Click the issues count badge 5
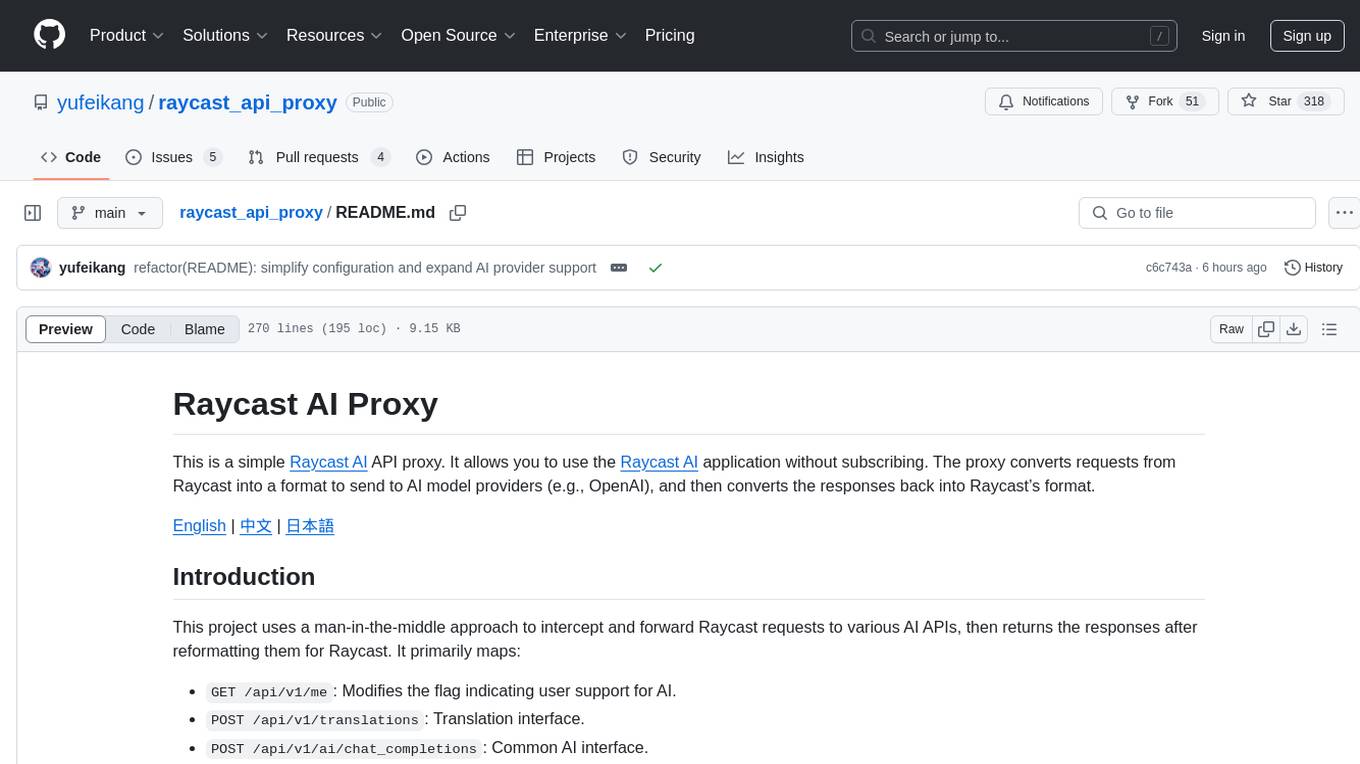 [212, 157]
